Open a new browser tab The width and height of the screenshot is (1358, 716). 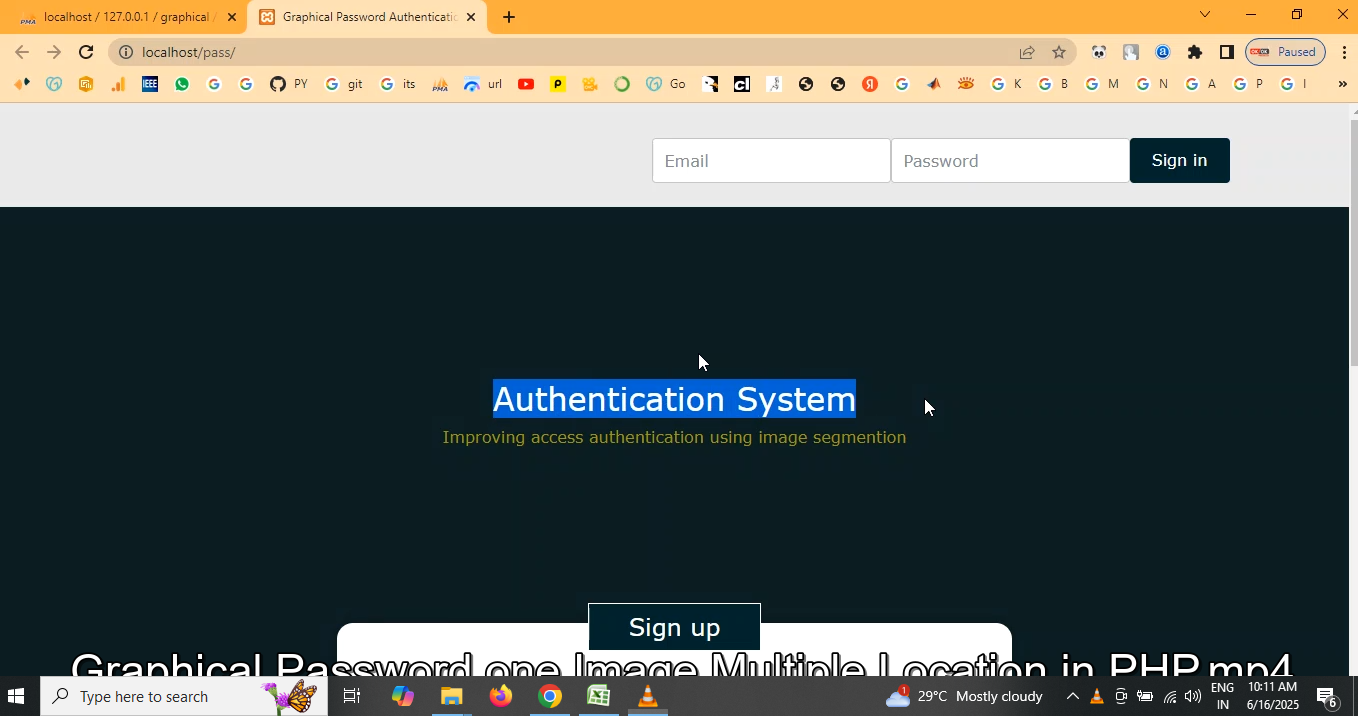[509, 17]
